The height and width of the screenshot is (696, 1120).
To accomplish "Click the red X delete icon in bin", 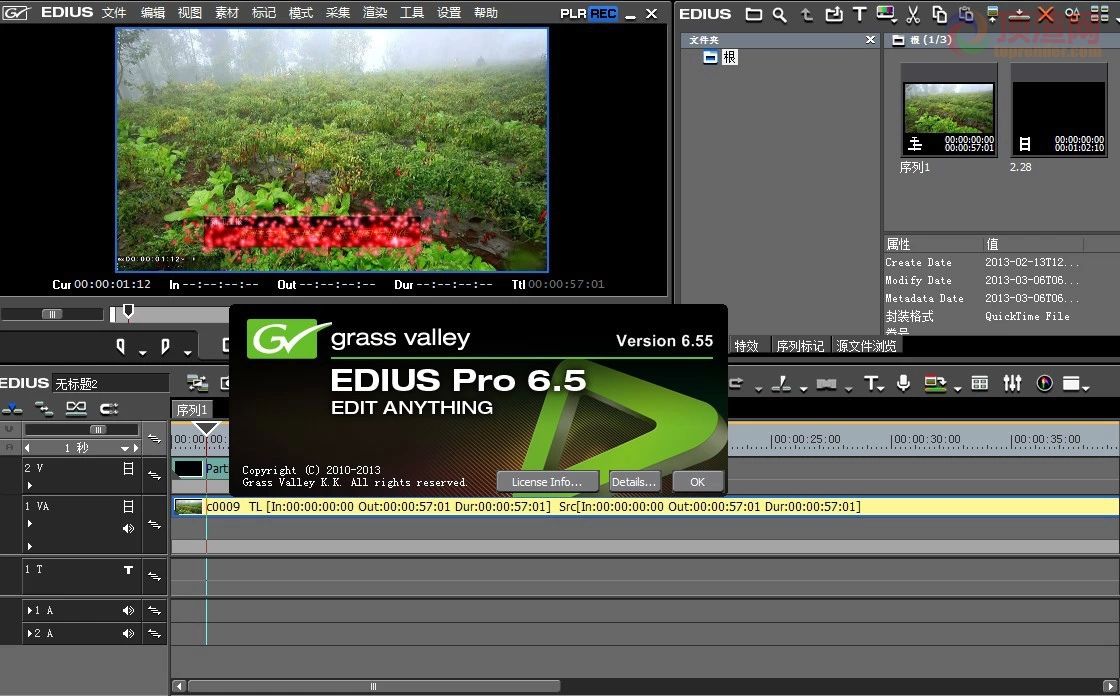I will pos(1045,14).
